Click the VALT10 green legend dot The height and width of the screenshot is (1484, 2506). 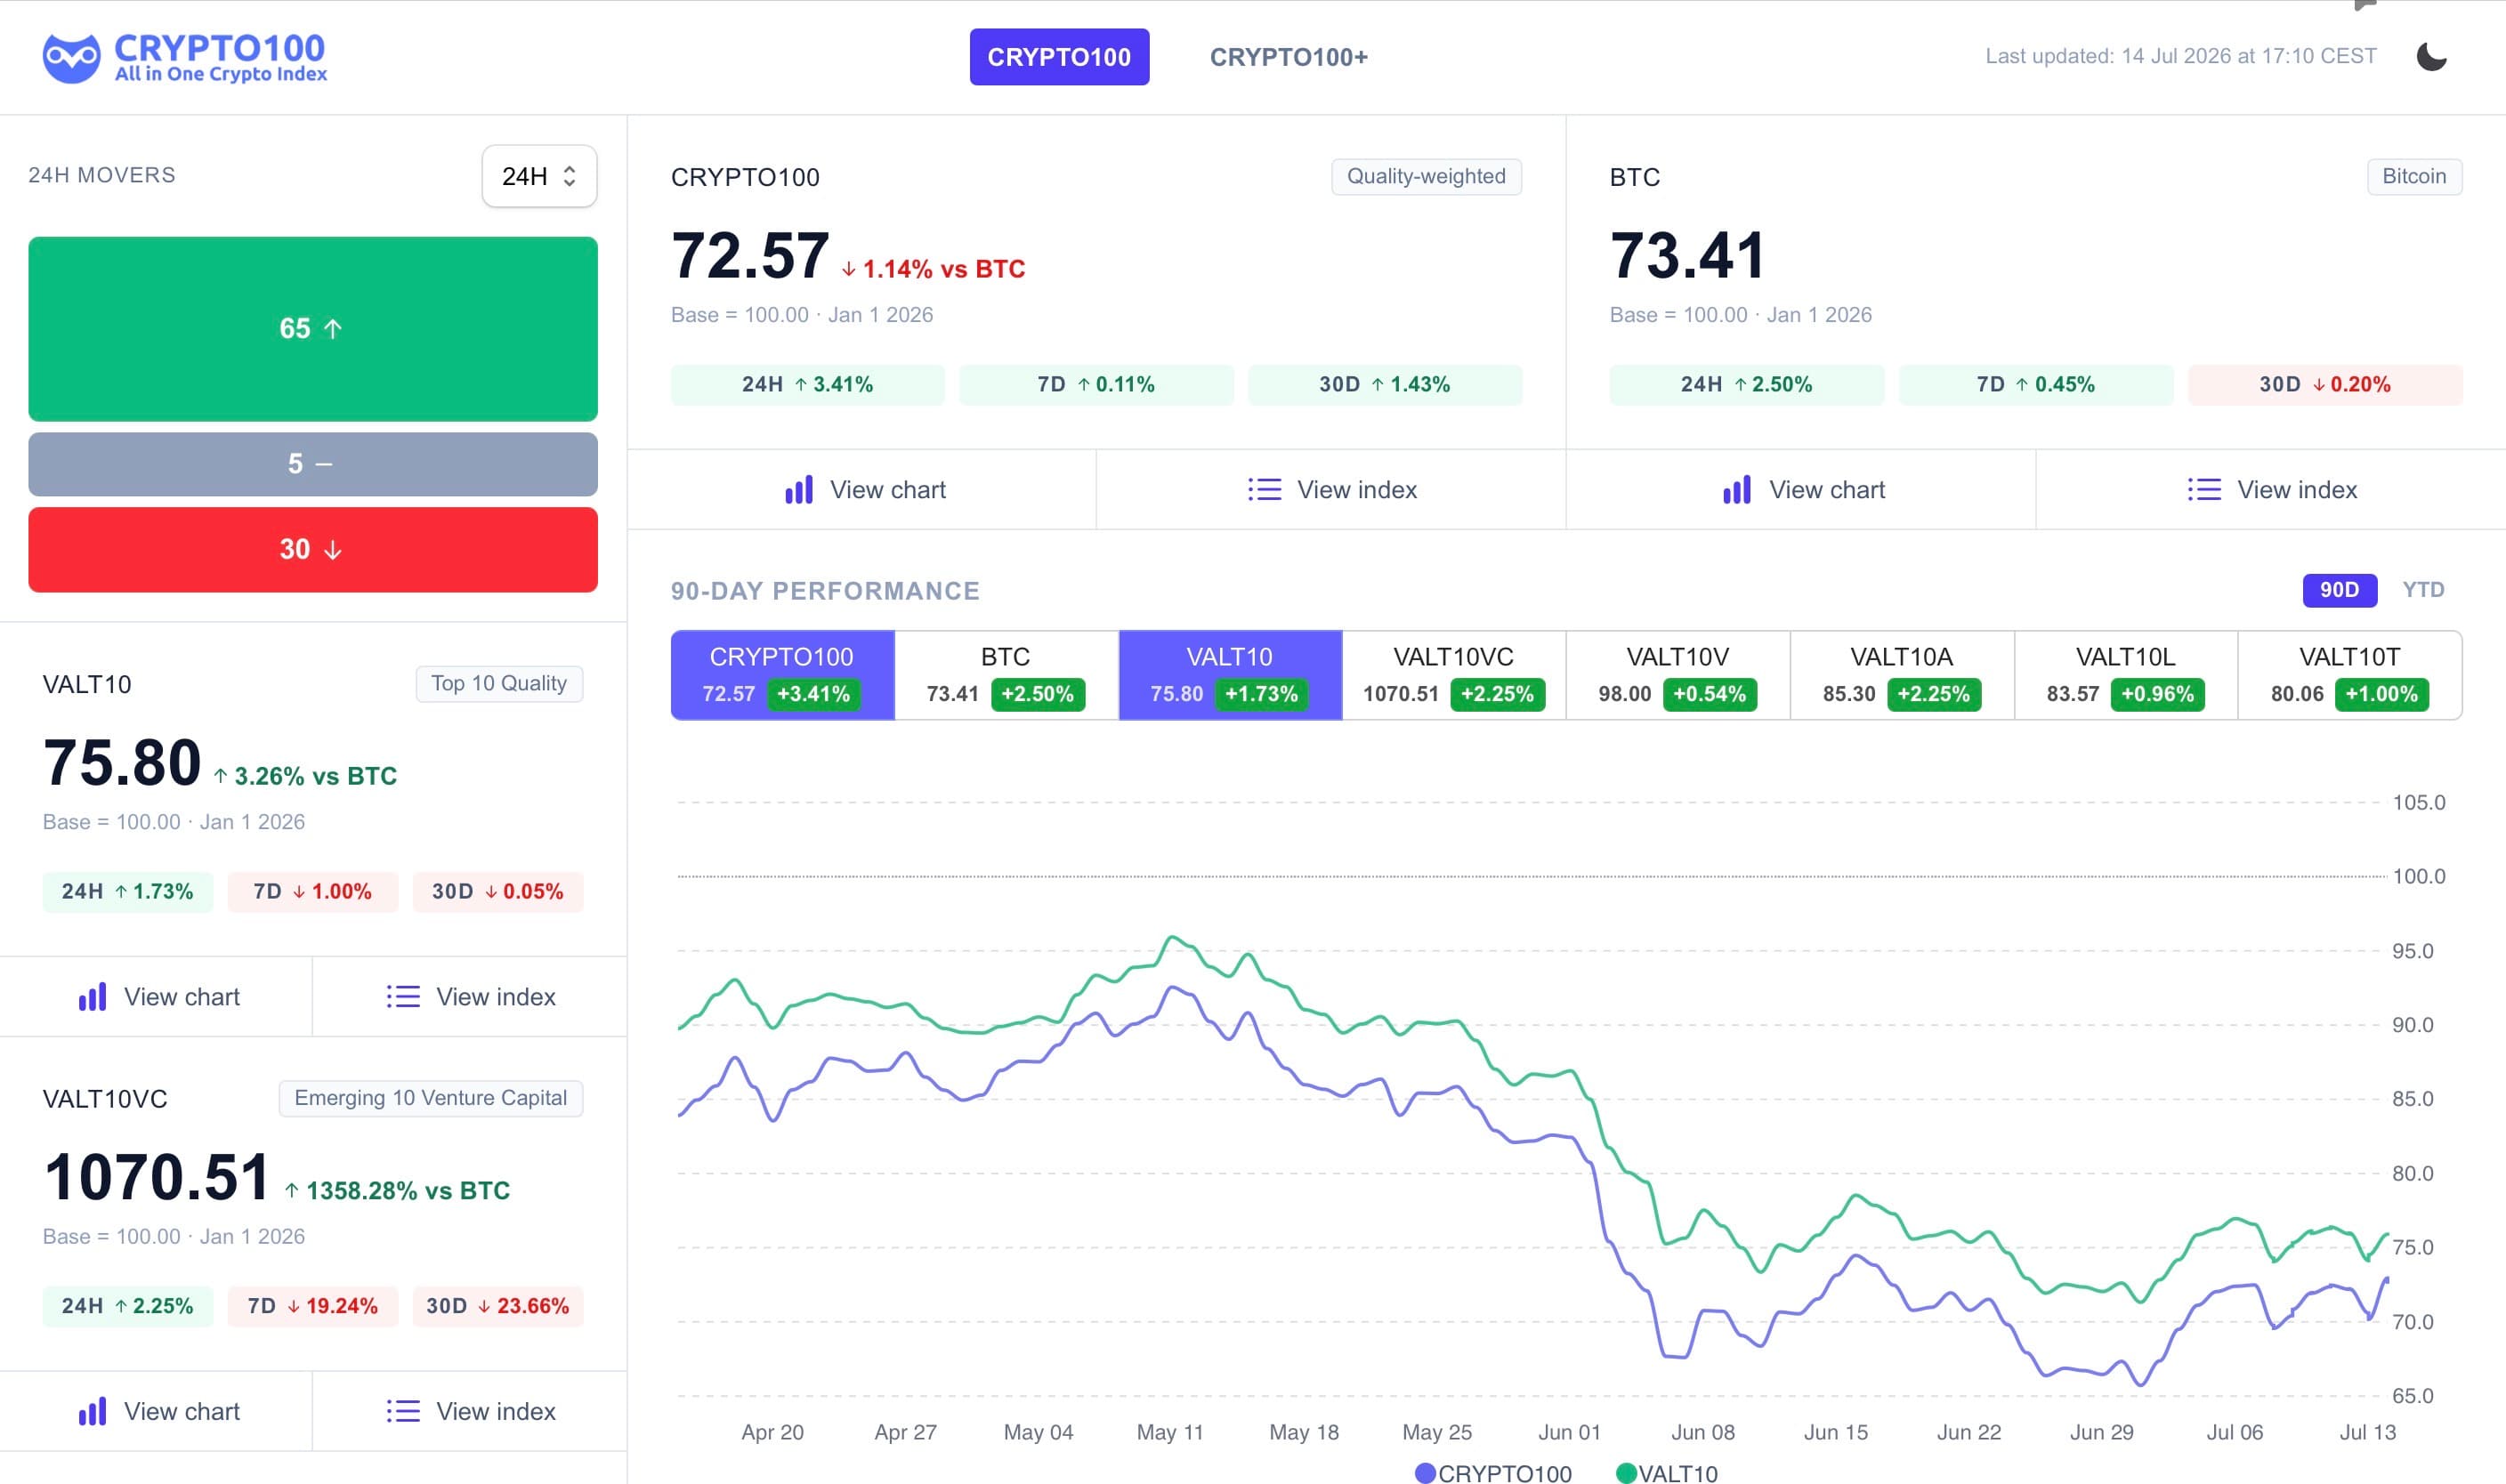1626,1472
